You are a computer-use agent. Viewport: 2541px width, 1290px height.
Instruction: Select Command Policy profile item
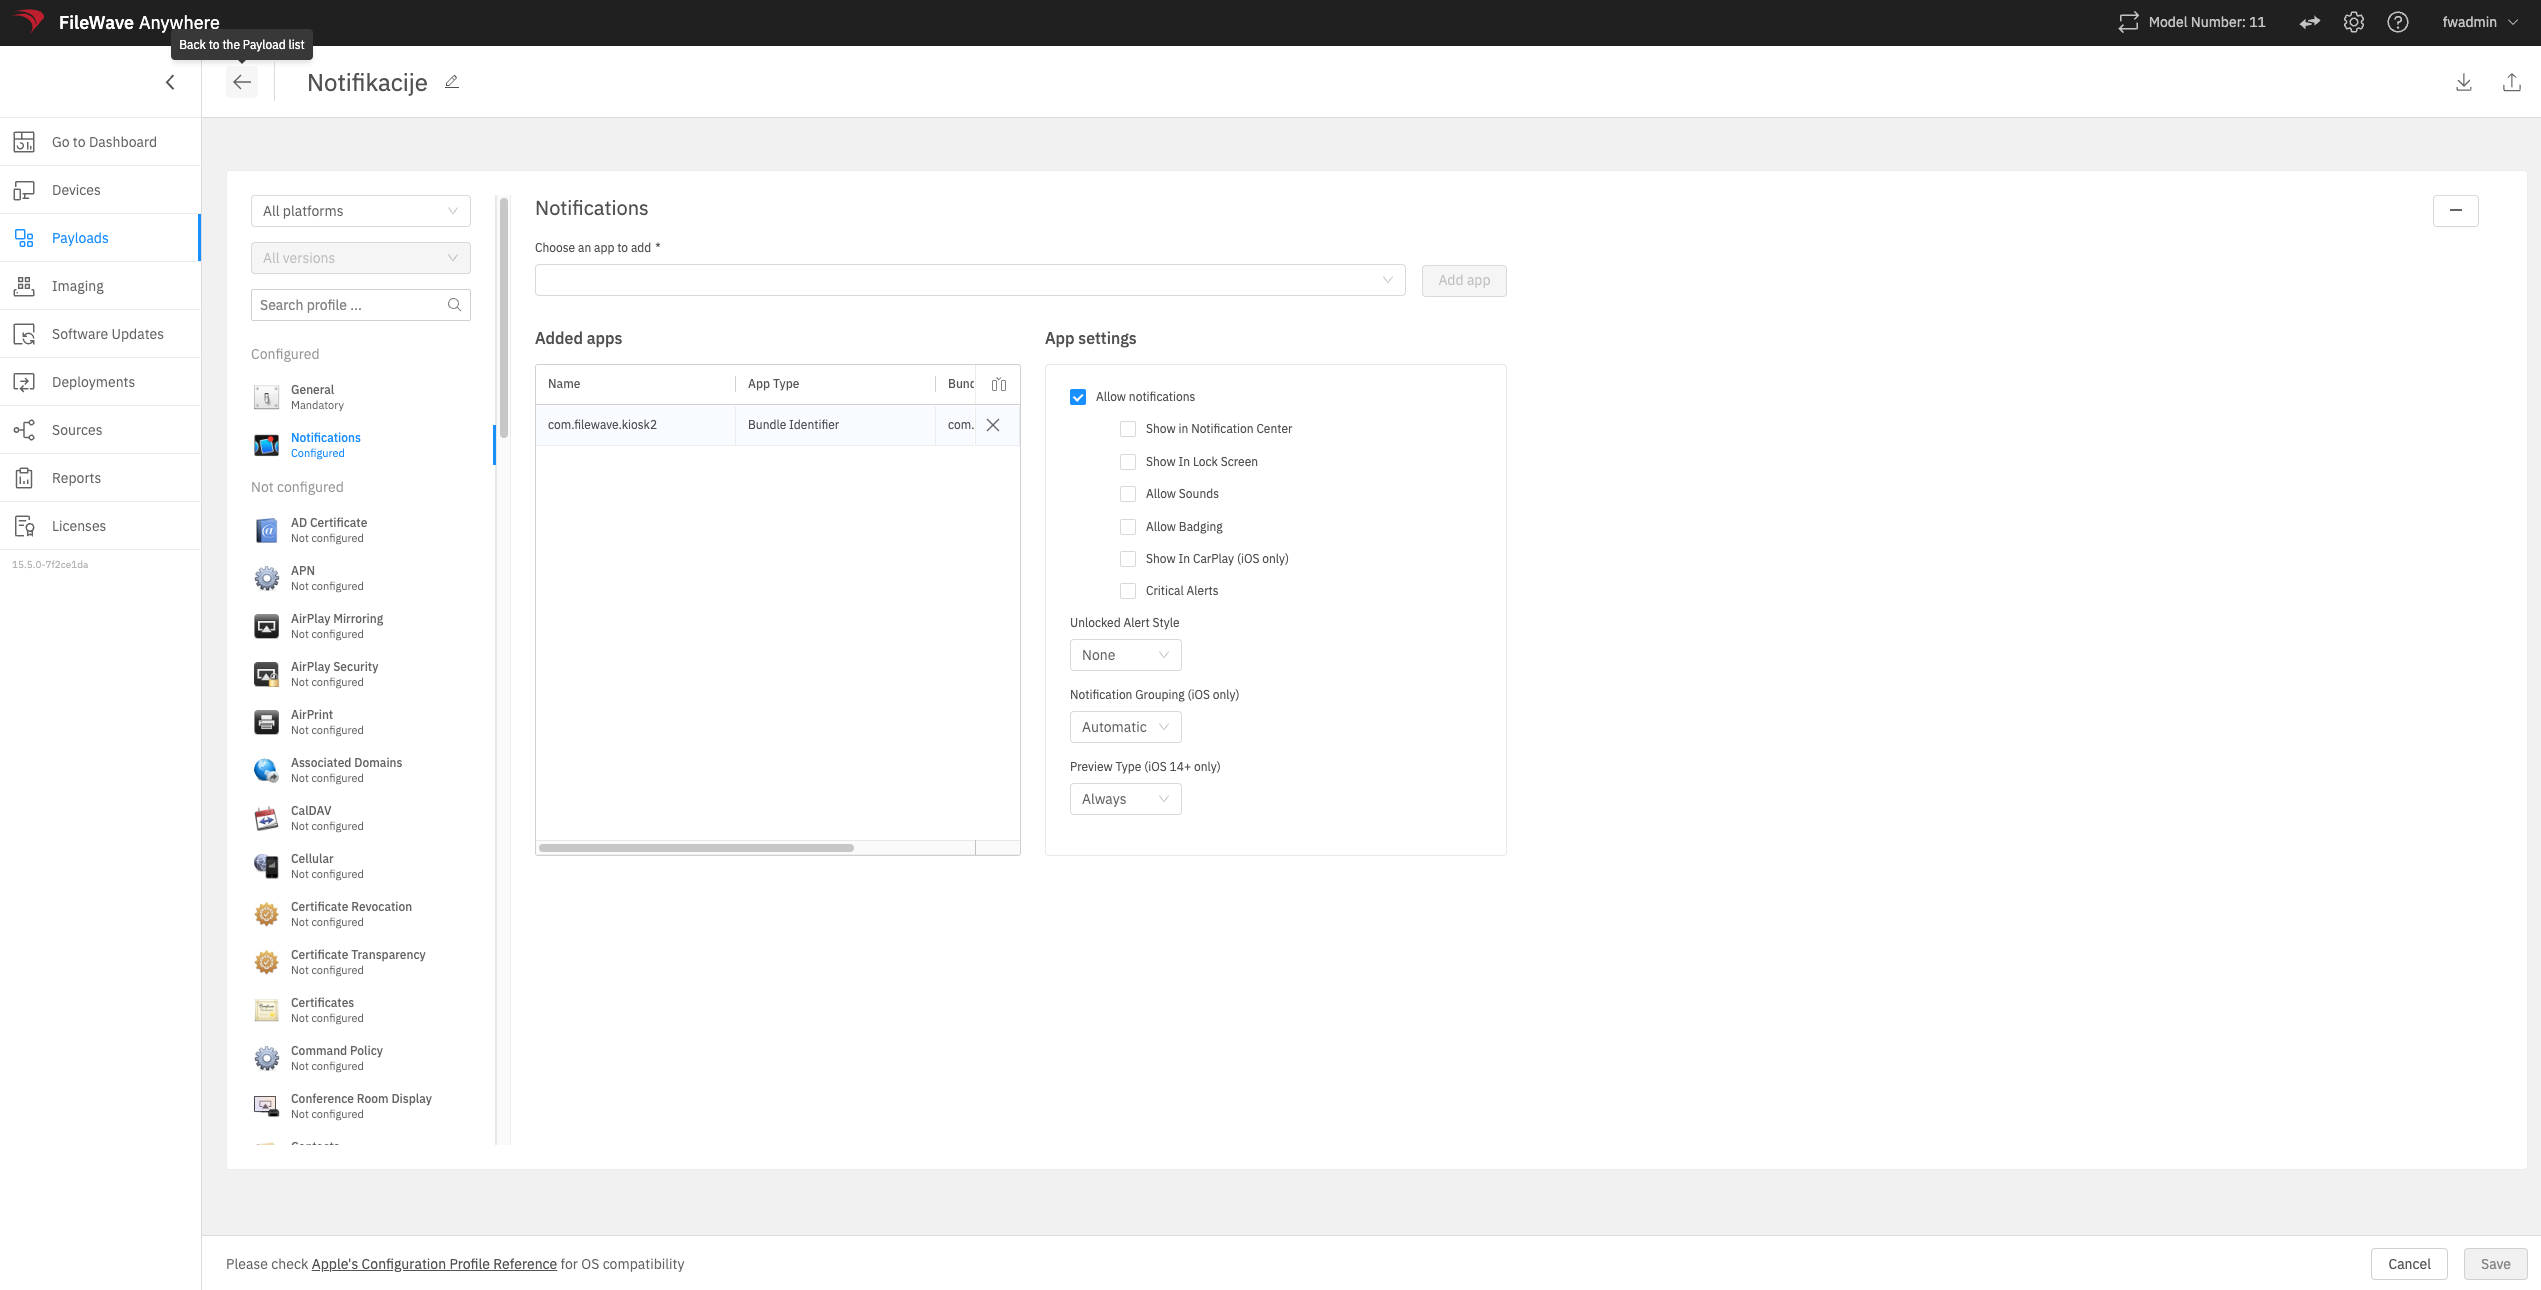[x=361, y=1058]
